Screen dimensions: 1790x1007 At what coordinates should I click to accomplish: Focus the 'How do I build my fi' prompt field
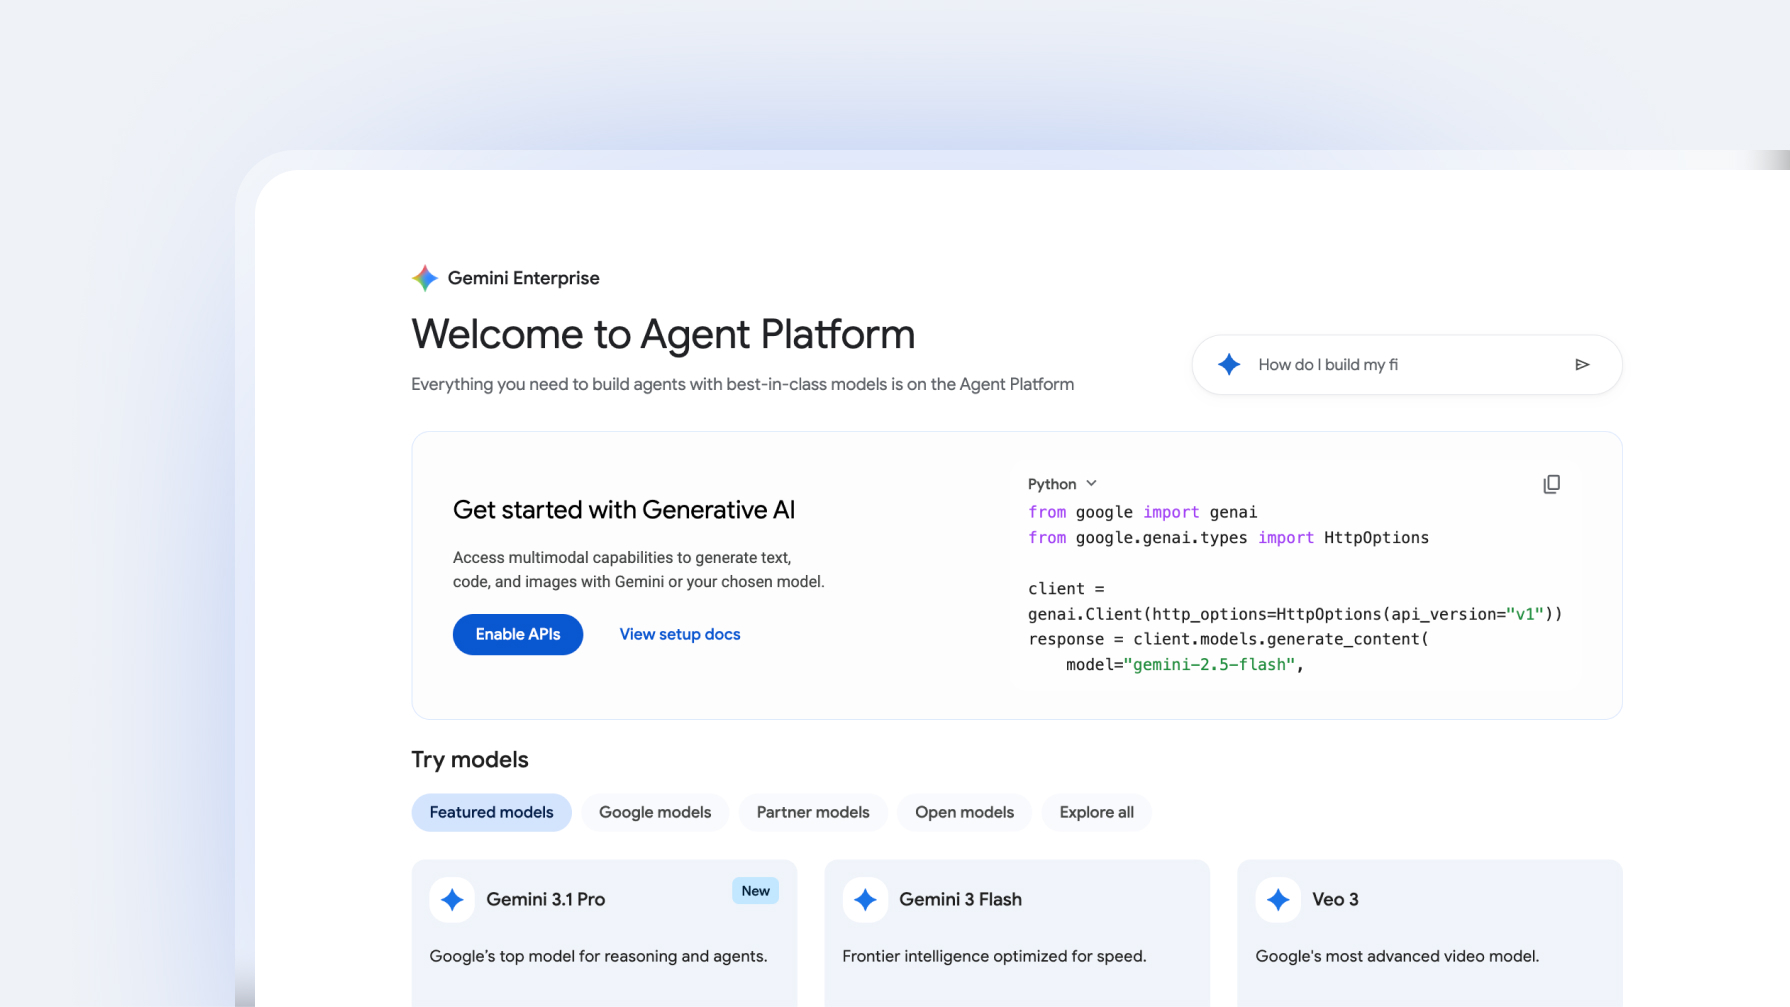[1407, 365]
